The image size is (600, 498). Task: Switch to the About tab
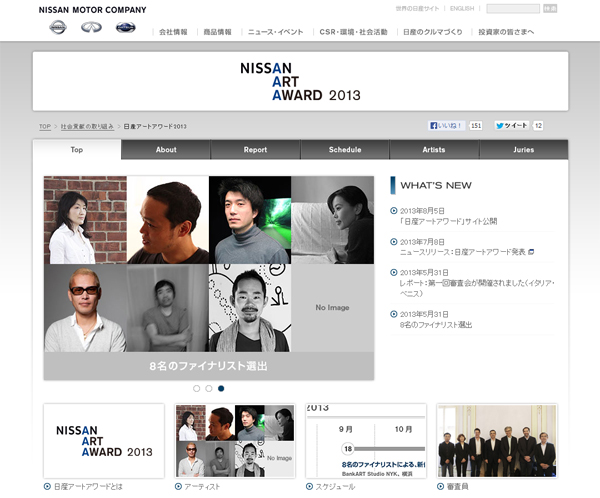tap(166, 150)
